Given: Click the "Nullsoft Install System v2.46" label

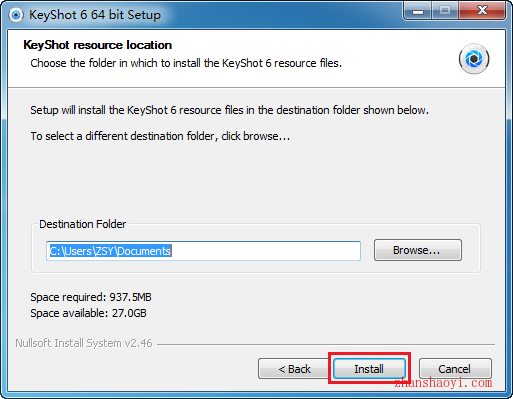Looking at the screenshot, I should [84, 343].
